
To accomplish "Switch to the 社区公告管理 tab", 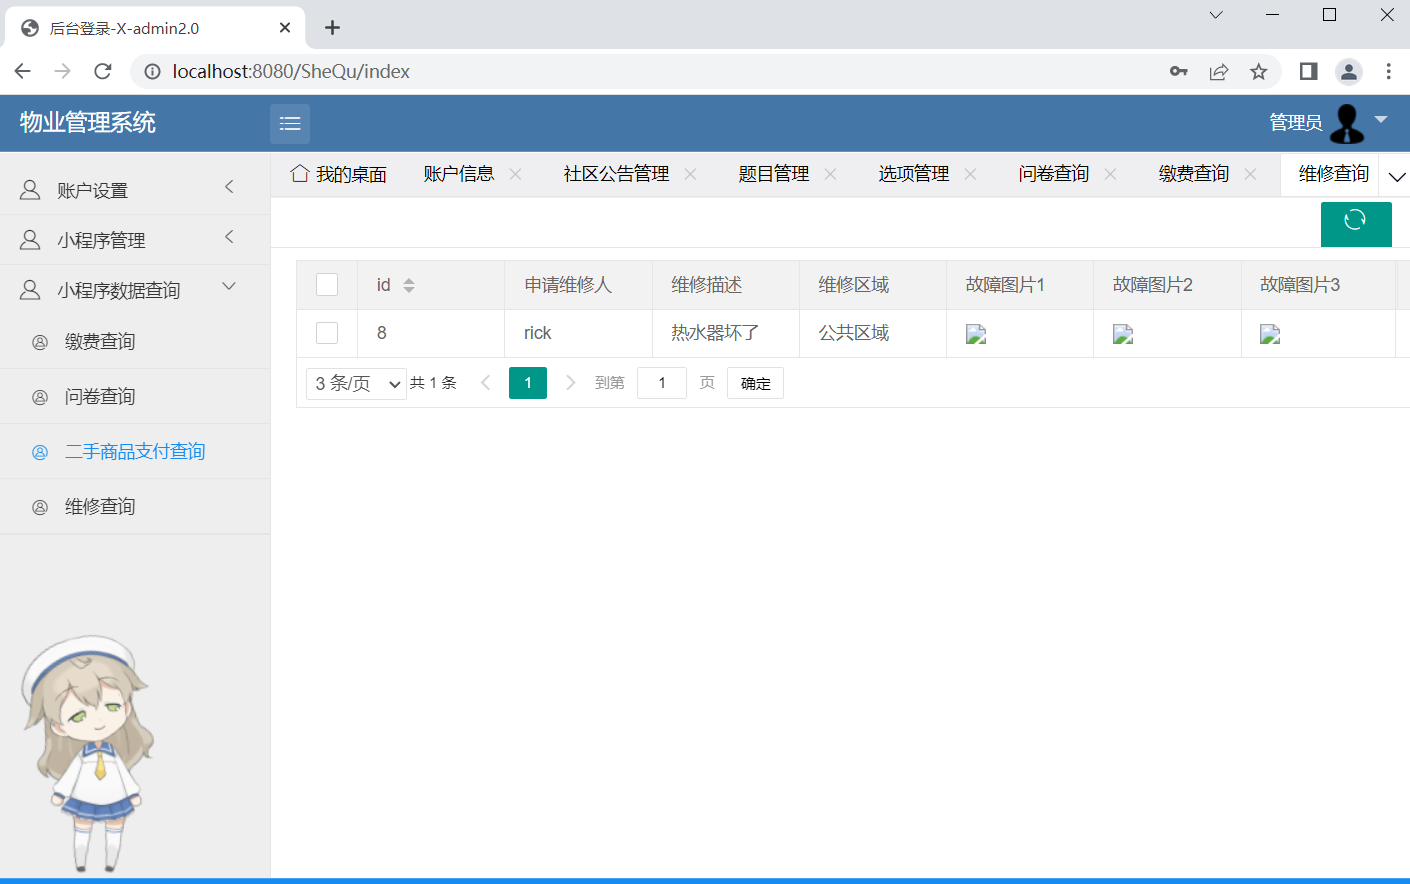I will click(616, 174).
